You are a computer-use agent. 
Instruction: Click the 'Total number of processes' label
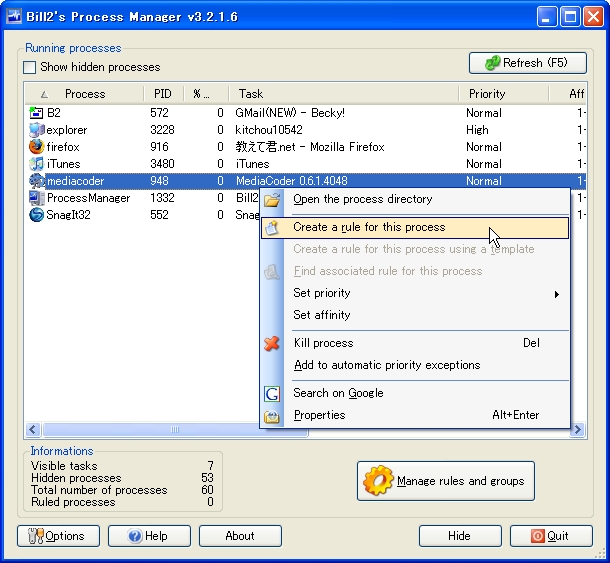tap(99, 490)
